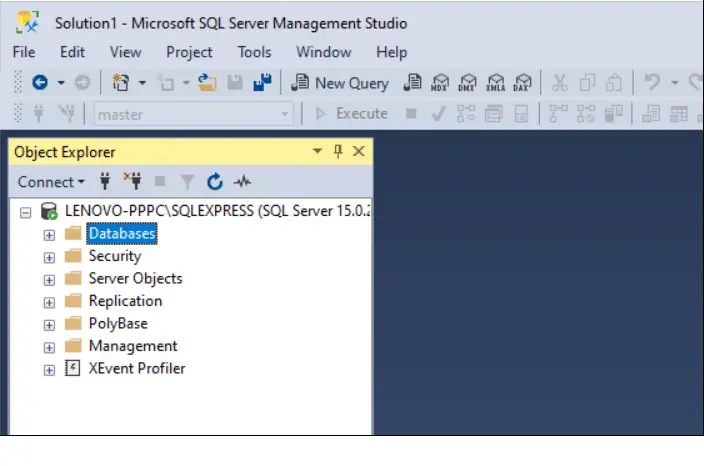Click the Save icon in toolbar
704x466 pixels.
point(234,83)
